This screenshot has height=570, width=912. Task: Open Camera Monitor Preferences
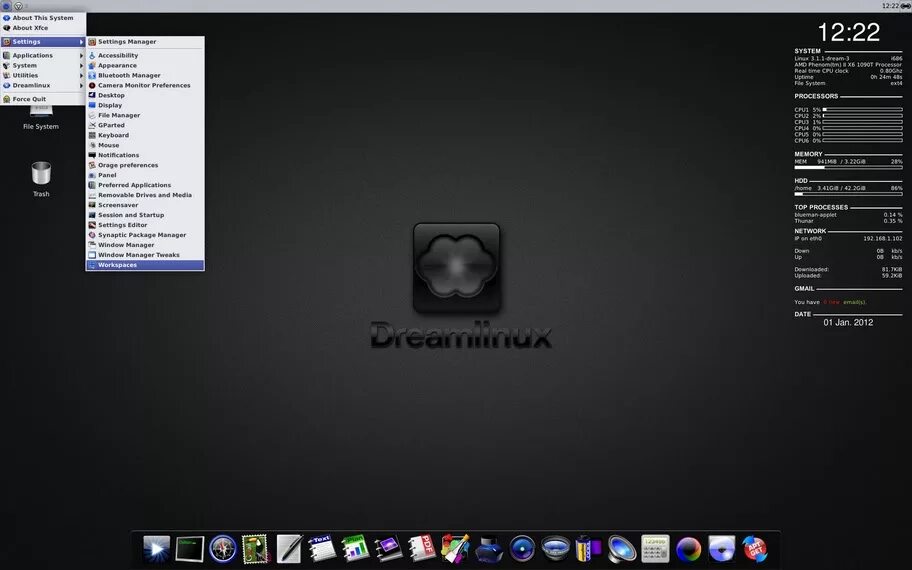(145, 85)
